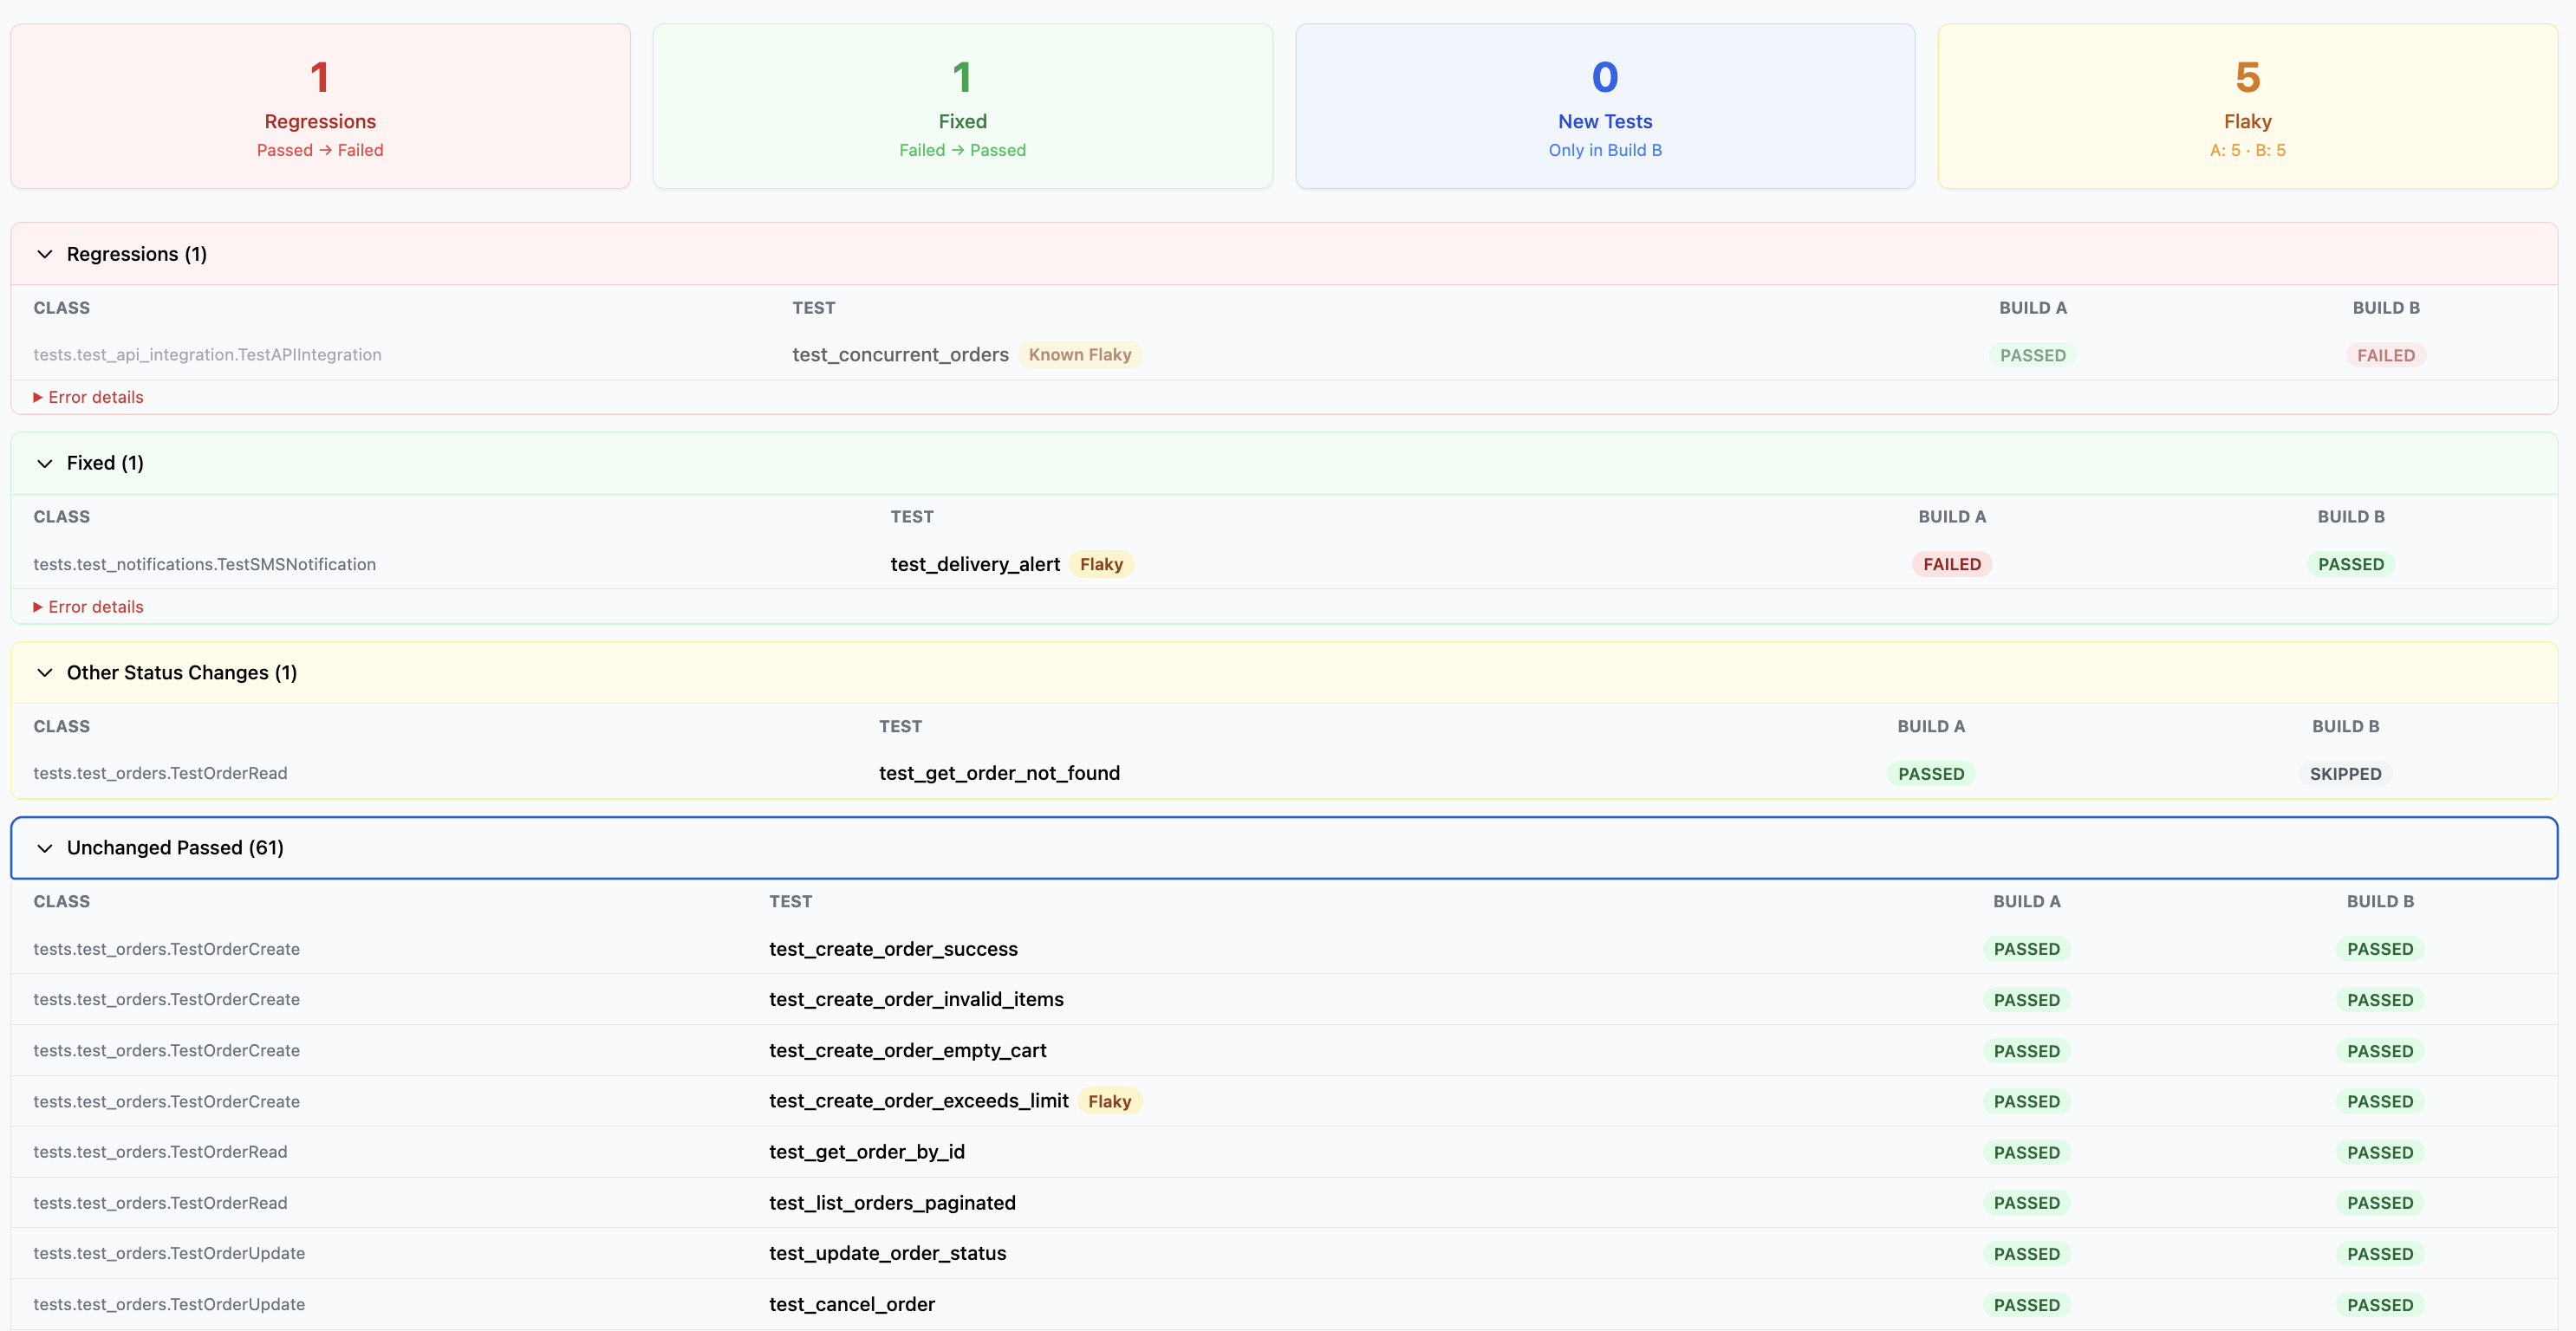Click SKIPPED badge for test_get_order_not_found
Image resolution: width=2576 pixels, height=1331 pixels.
pyautogui.click(x=2345, y=774)
